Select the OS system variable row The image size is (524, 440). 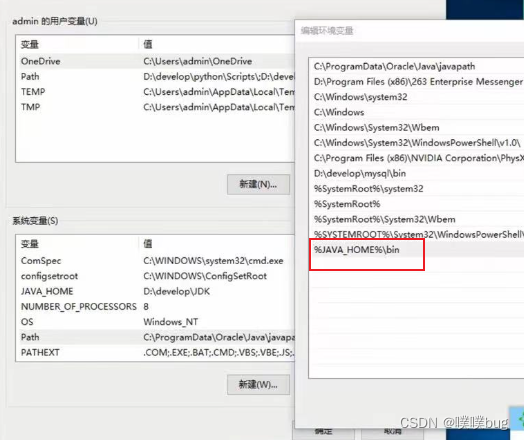click(x=156, y=322)
